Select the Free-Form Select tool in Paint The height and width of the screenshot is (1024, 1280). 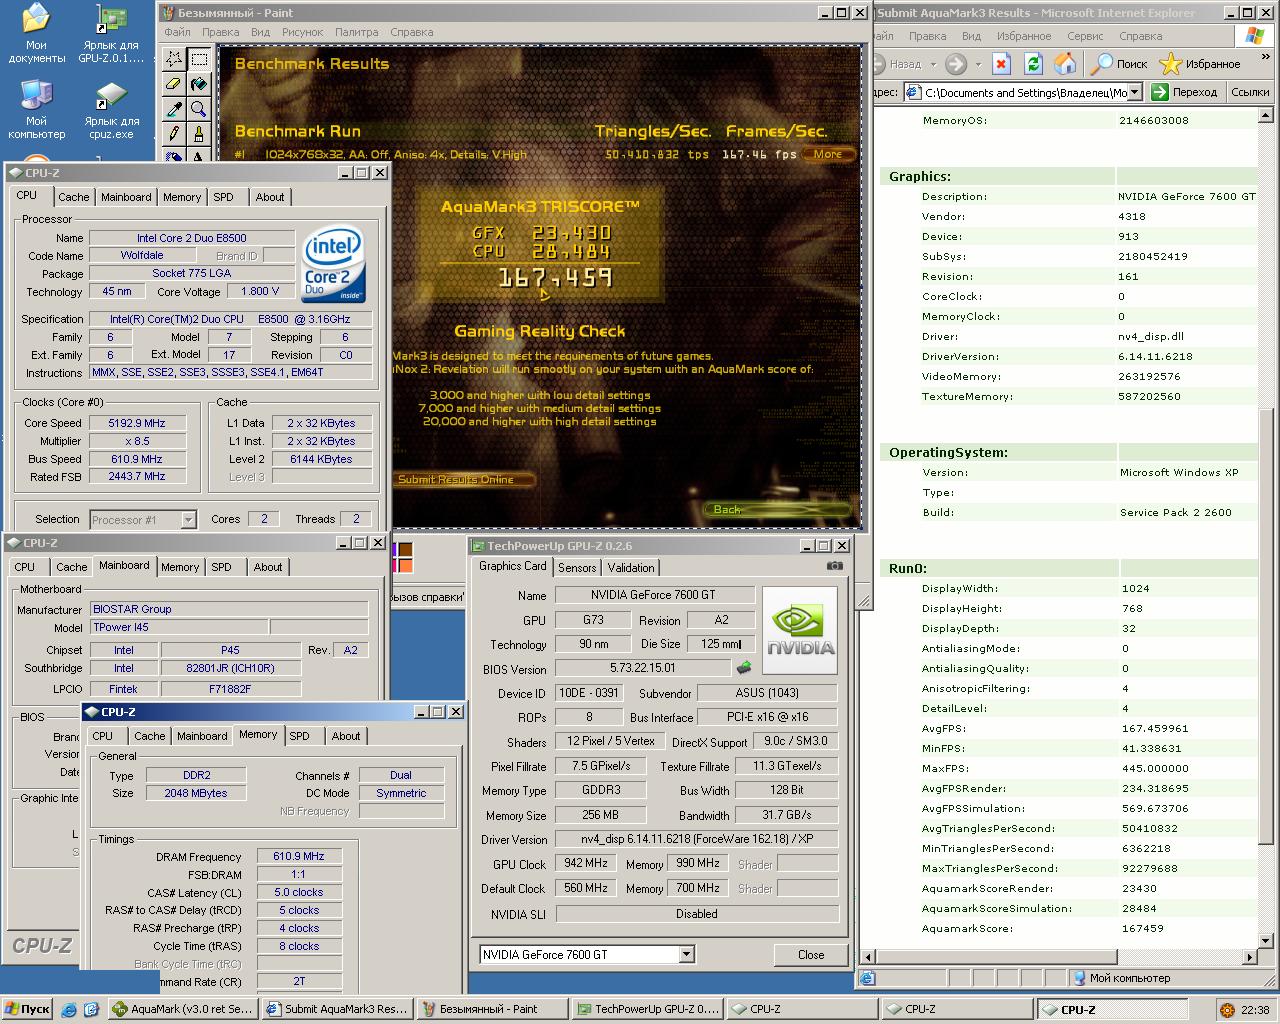click(174, 59)
